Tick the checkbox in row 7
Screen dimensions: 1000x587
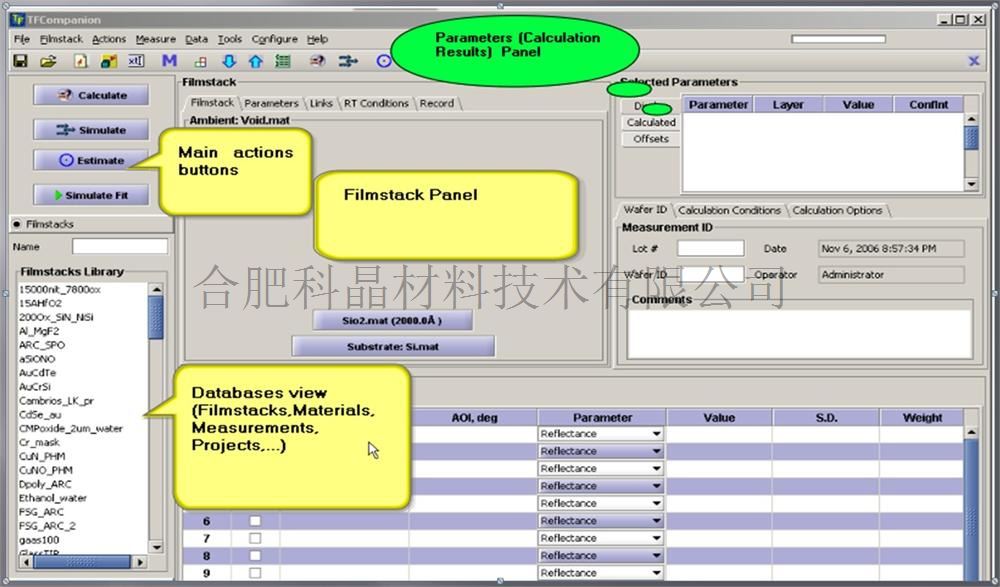pos(255,539)
